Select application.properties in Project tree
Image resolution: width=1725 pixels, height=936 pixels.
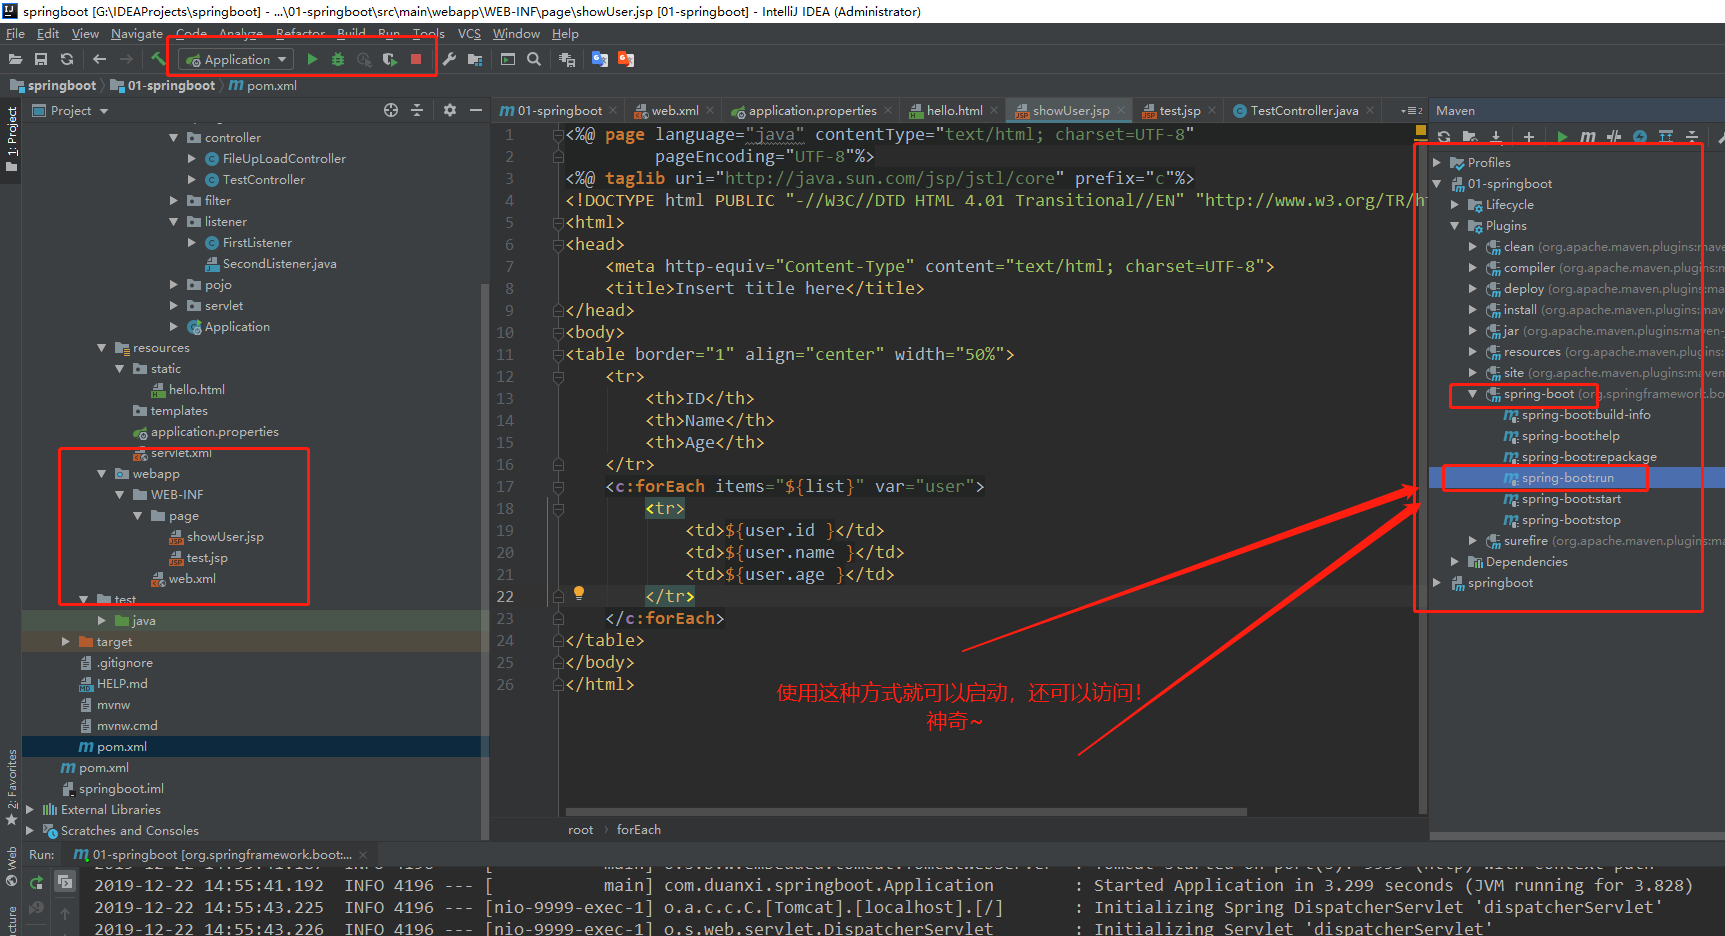pyautogui.click(x=214, y=432)
